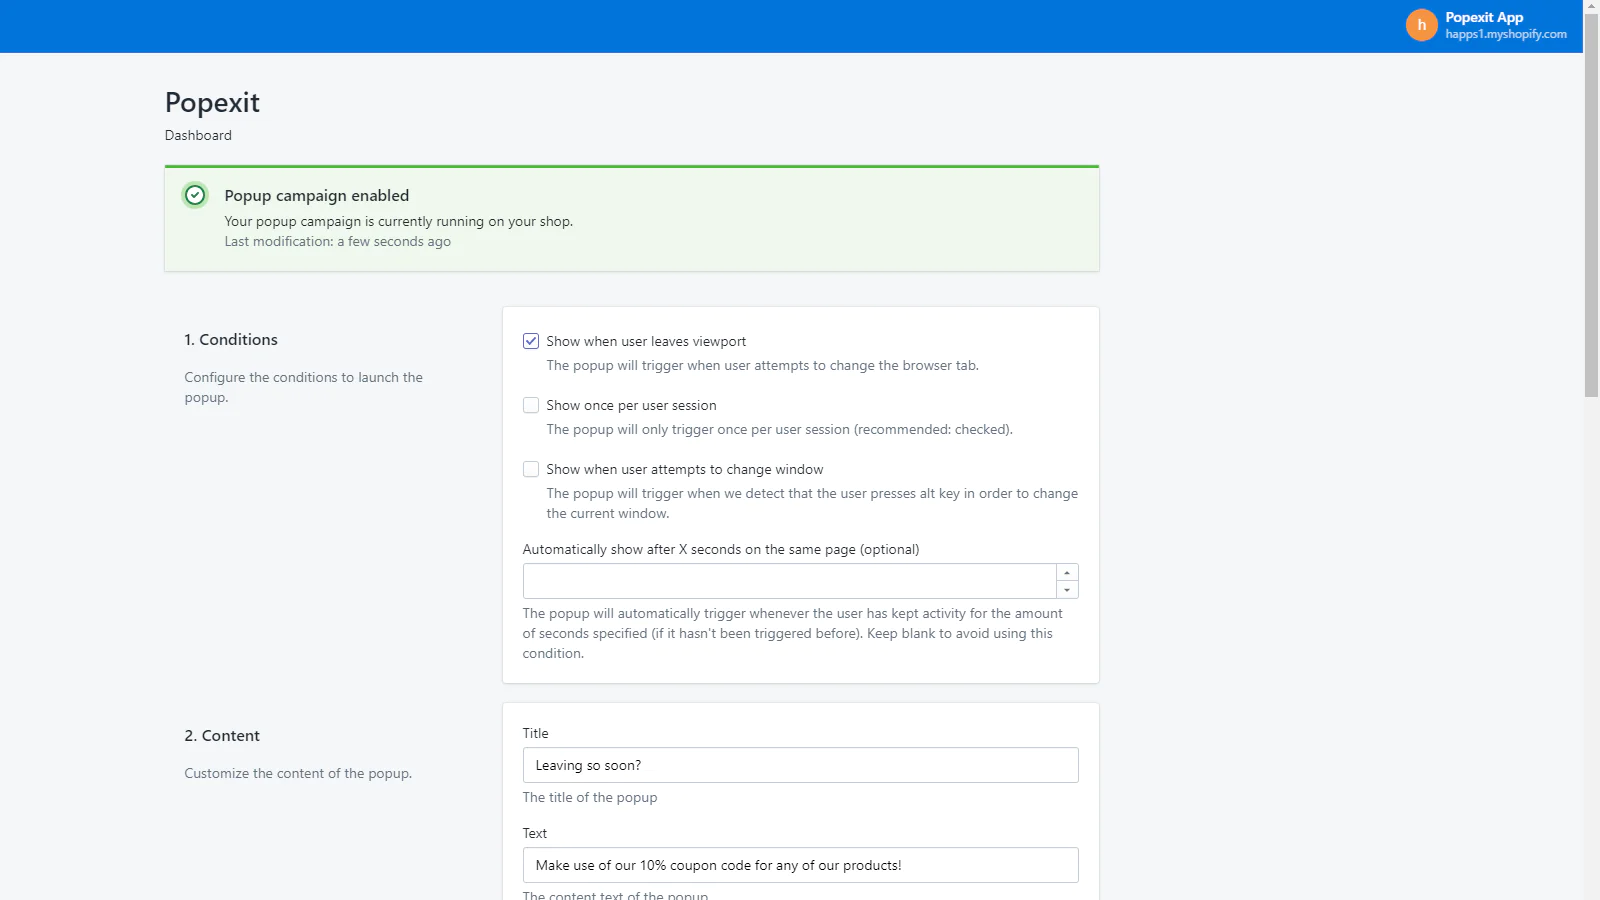The height and width of the screenshot is (900, 1600).
Task: Increase seconds with the up stepper arrow
Action: click(x=1067, y=573)
